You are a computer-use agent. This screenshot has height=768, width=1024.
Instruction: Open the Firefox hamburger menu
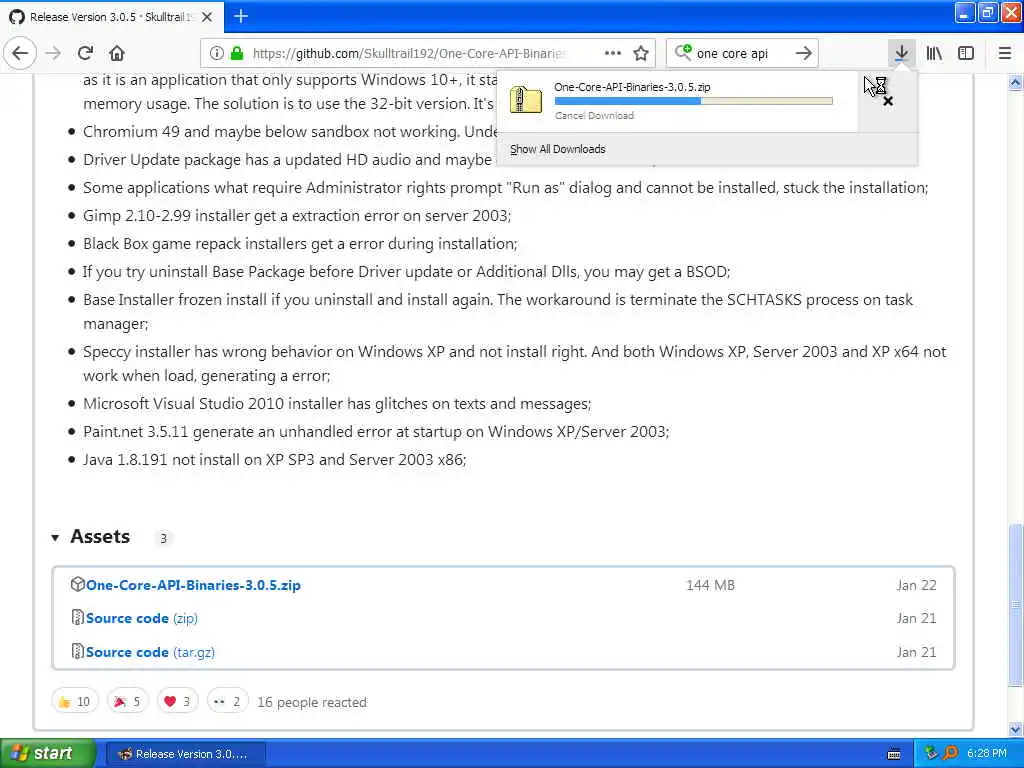pyautogui.click(x=1005, y=53)
